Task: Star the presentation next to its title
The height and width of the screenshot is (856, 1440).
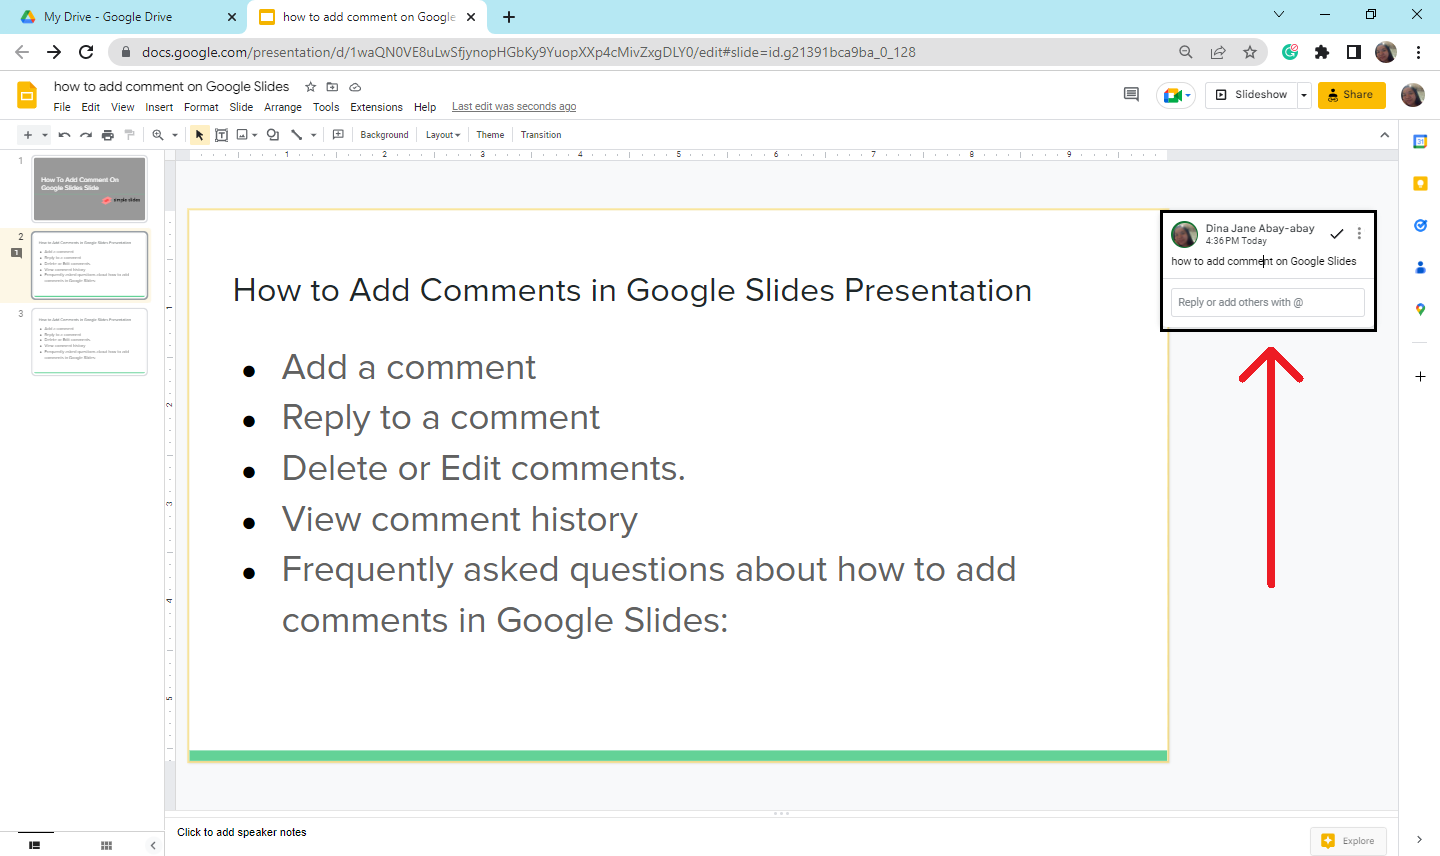Action: 311,87
